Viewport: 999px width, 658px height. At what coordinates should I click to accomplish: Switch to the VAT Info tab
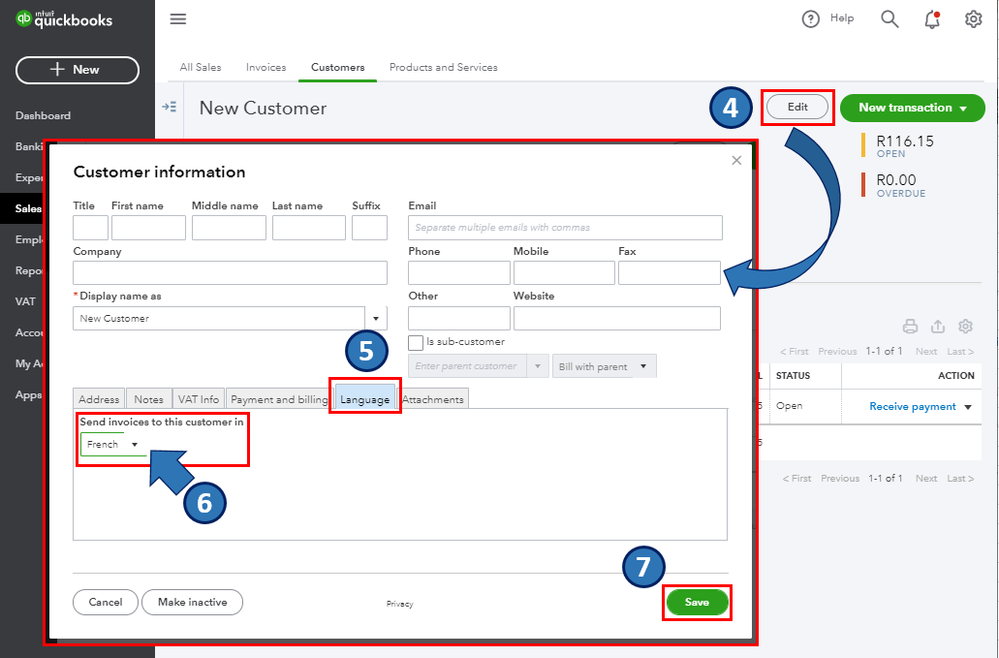pos(198,399)
